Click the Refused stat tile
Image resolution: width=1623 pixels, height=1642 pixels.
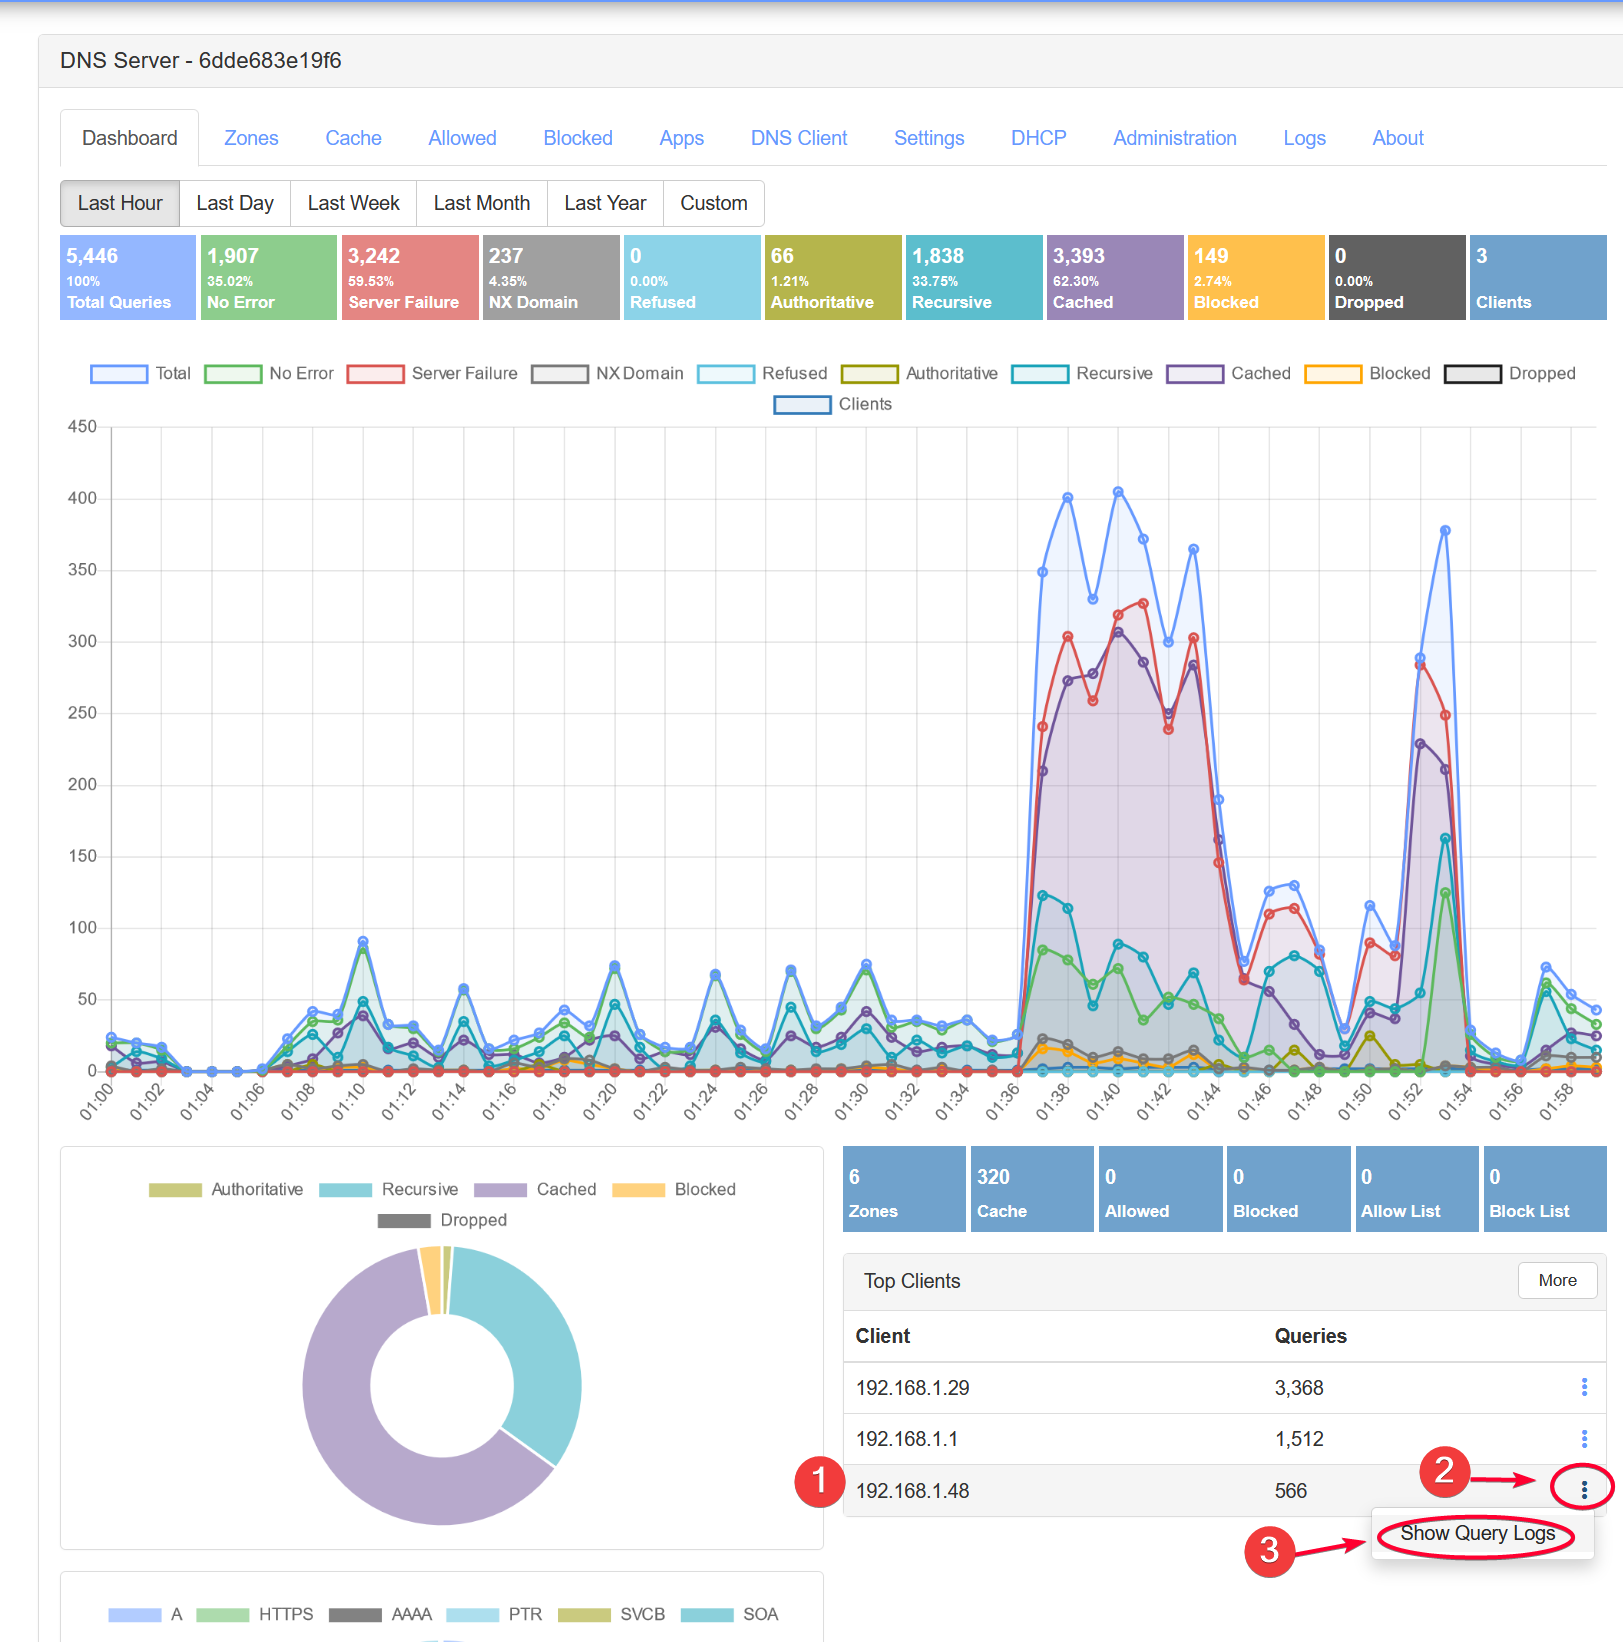692,278
